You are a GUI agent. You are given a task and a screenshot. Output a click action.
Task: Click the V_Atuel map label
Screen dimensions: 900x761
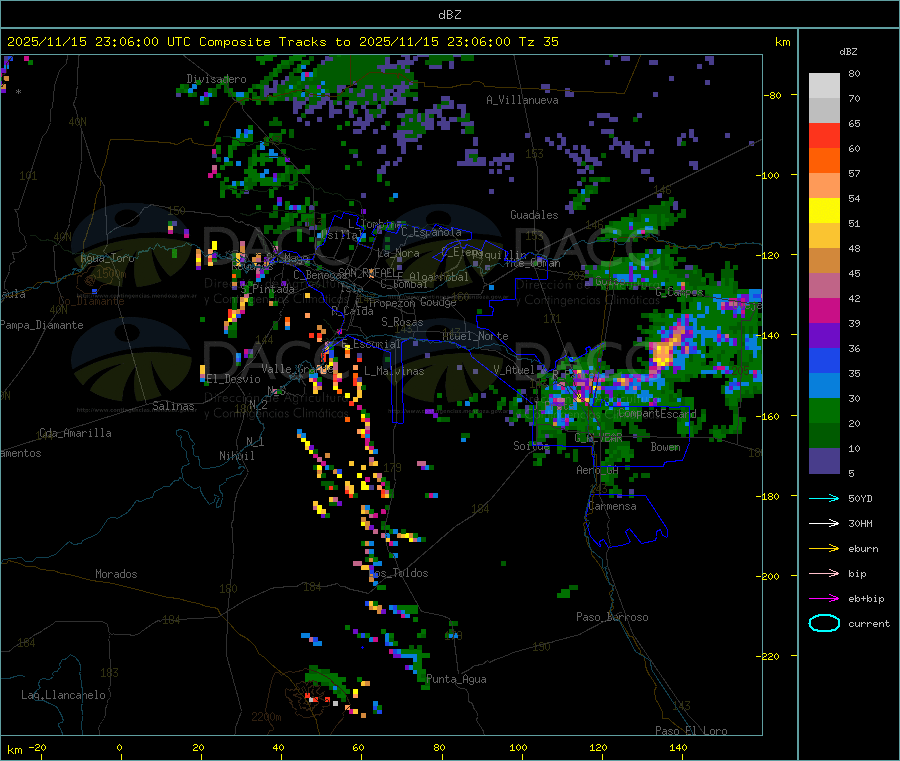pos(514,370)
